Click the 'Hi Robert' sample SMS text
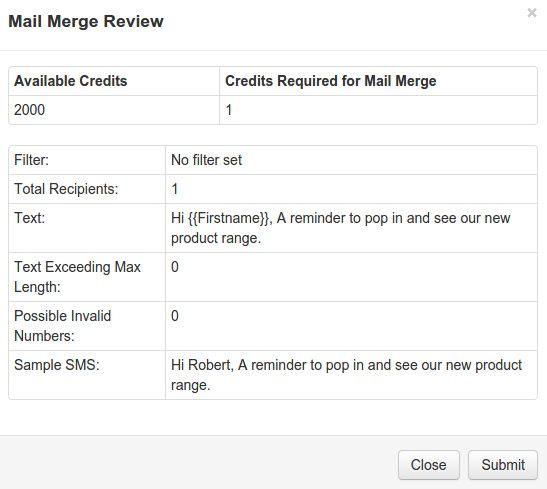 346,375
